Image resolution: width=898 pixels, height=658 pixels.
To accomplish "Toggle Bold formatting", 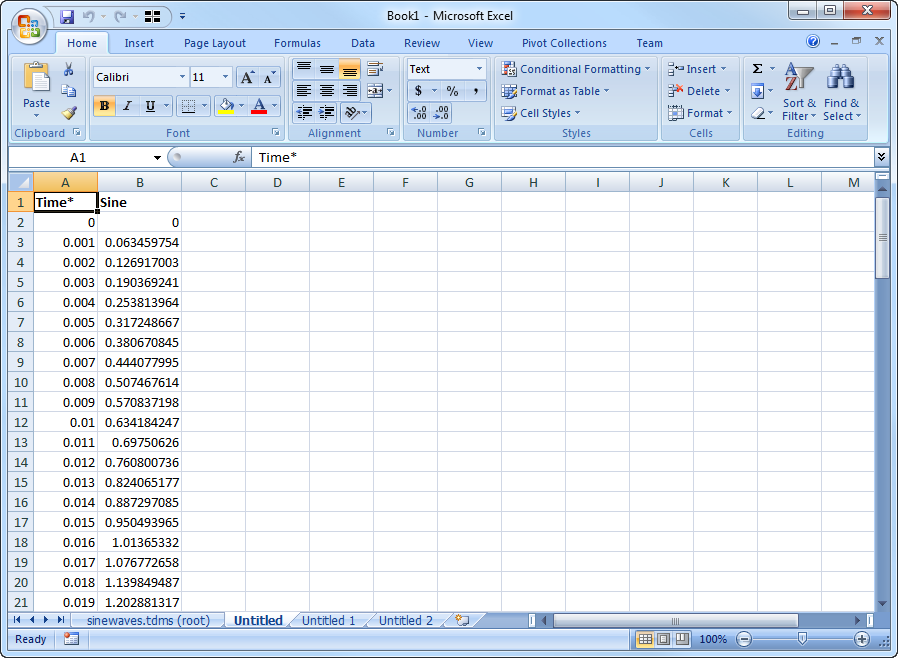I will [104, 106].
